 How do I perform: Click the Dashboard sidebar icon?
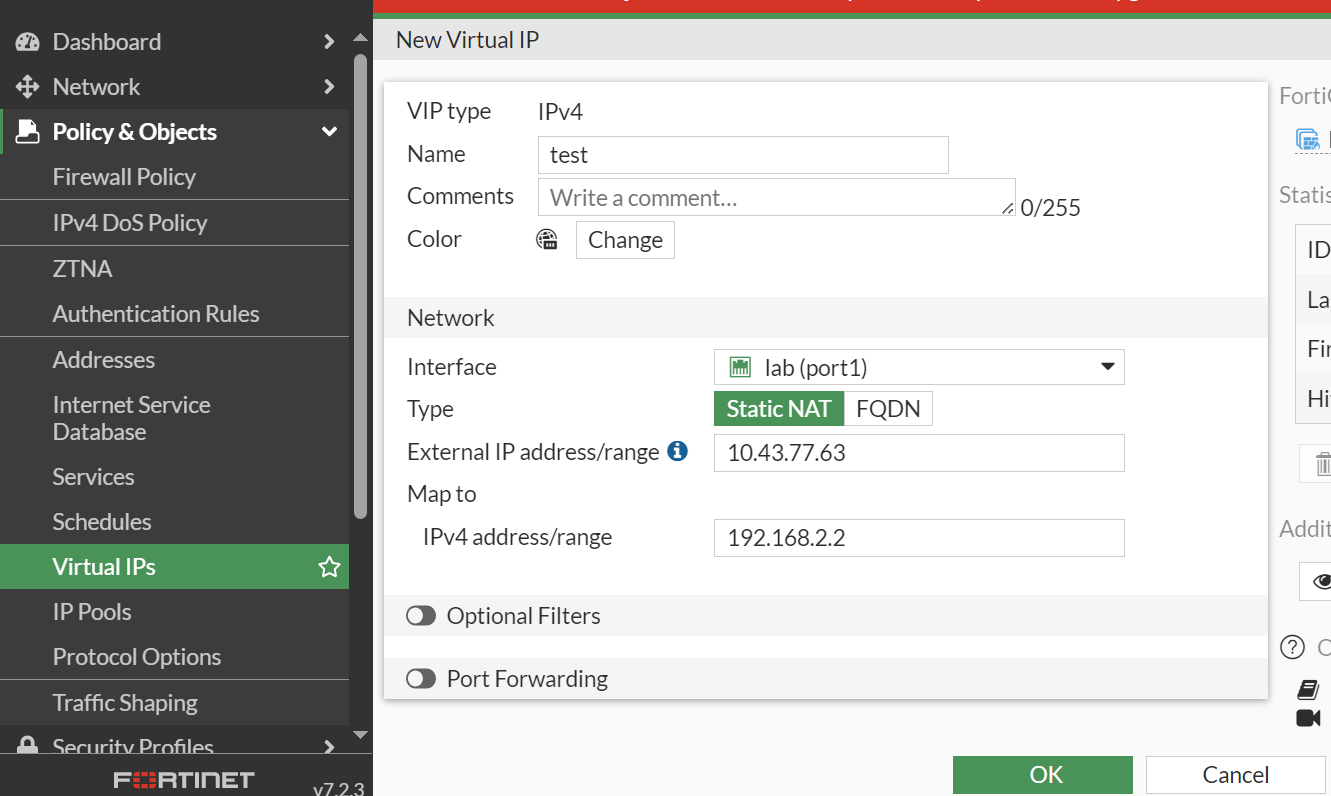[26, 41]
